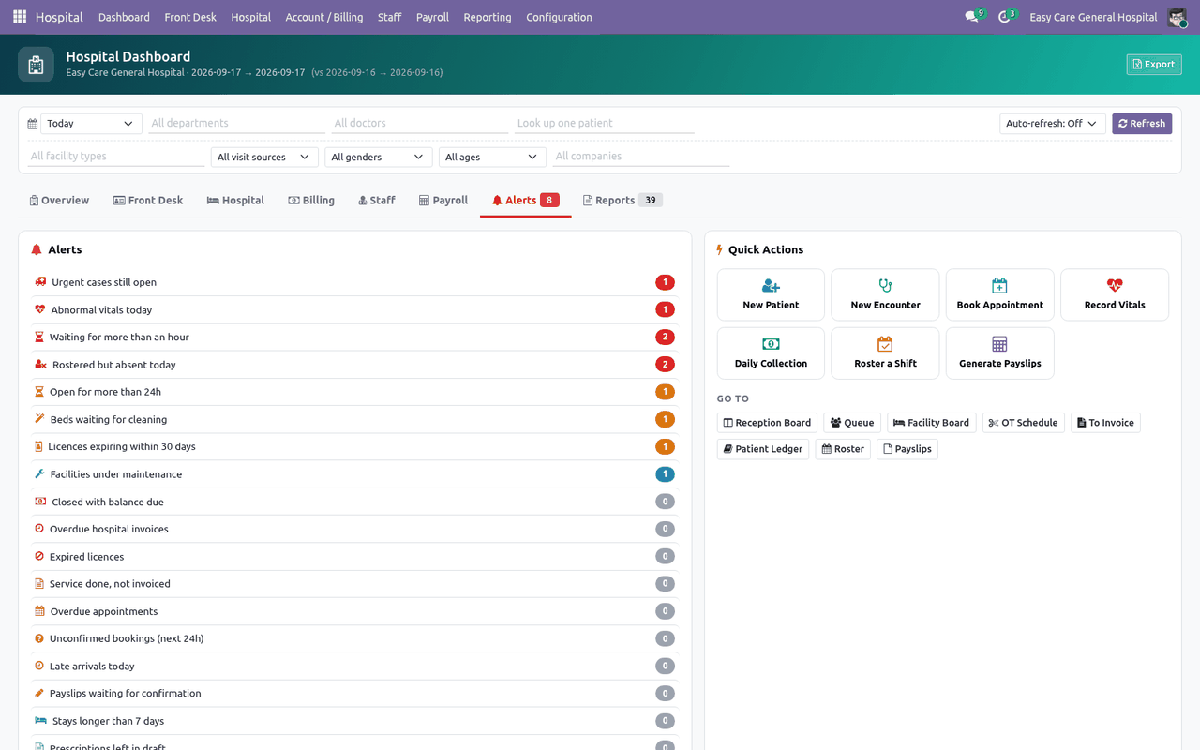The width and height of the screenshot is (1200, 750).
Task: Open the Open for more than 24h alert
Action: tap(355, 392)
